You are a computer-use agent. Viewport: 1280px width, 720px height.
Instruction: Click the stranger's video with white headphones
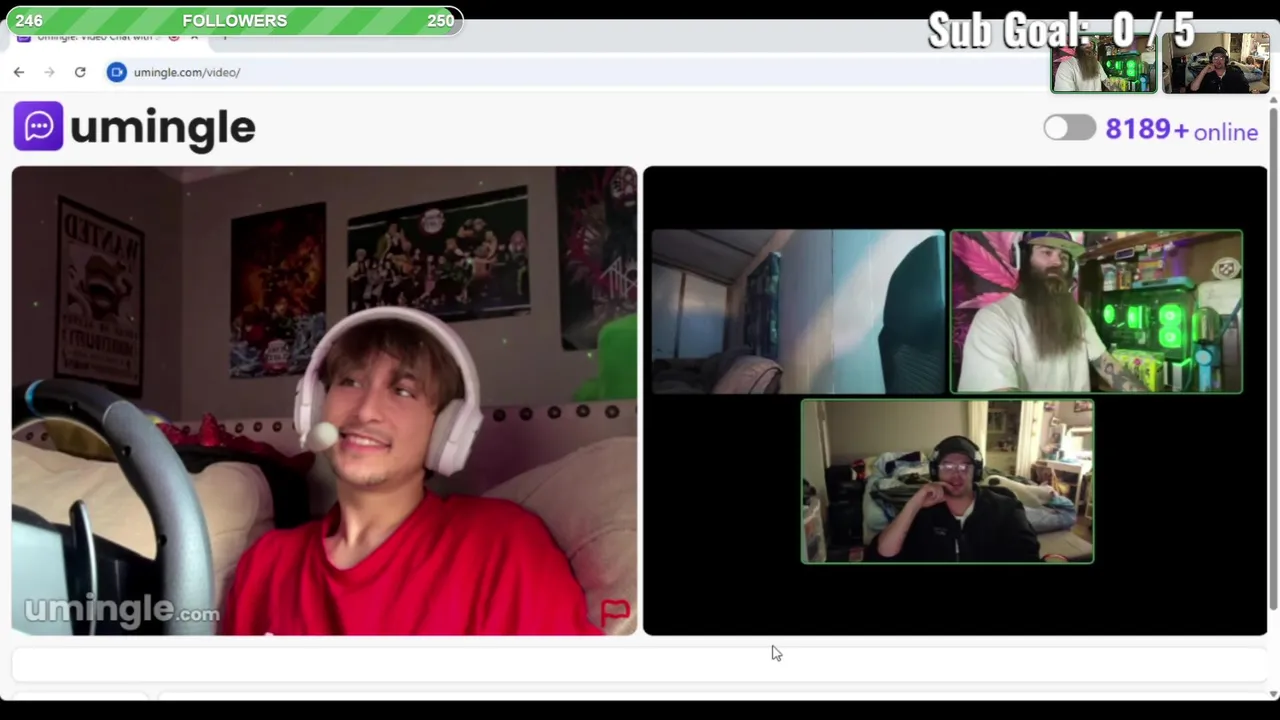[324, 400]
